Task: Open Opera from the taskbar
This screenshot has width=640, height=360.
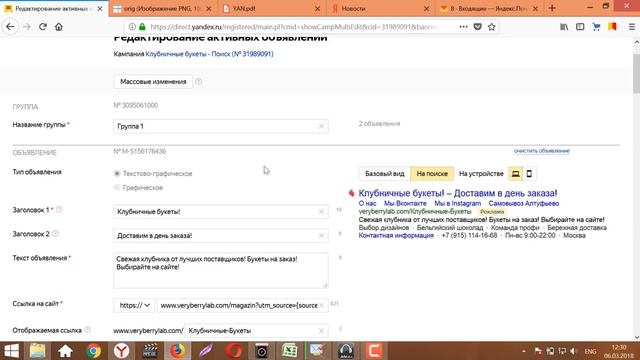Action: (x=234, y=351)
